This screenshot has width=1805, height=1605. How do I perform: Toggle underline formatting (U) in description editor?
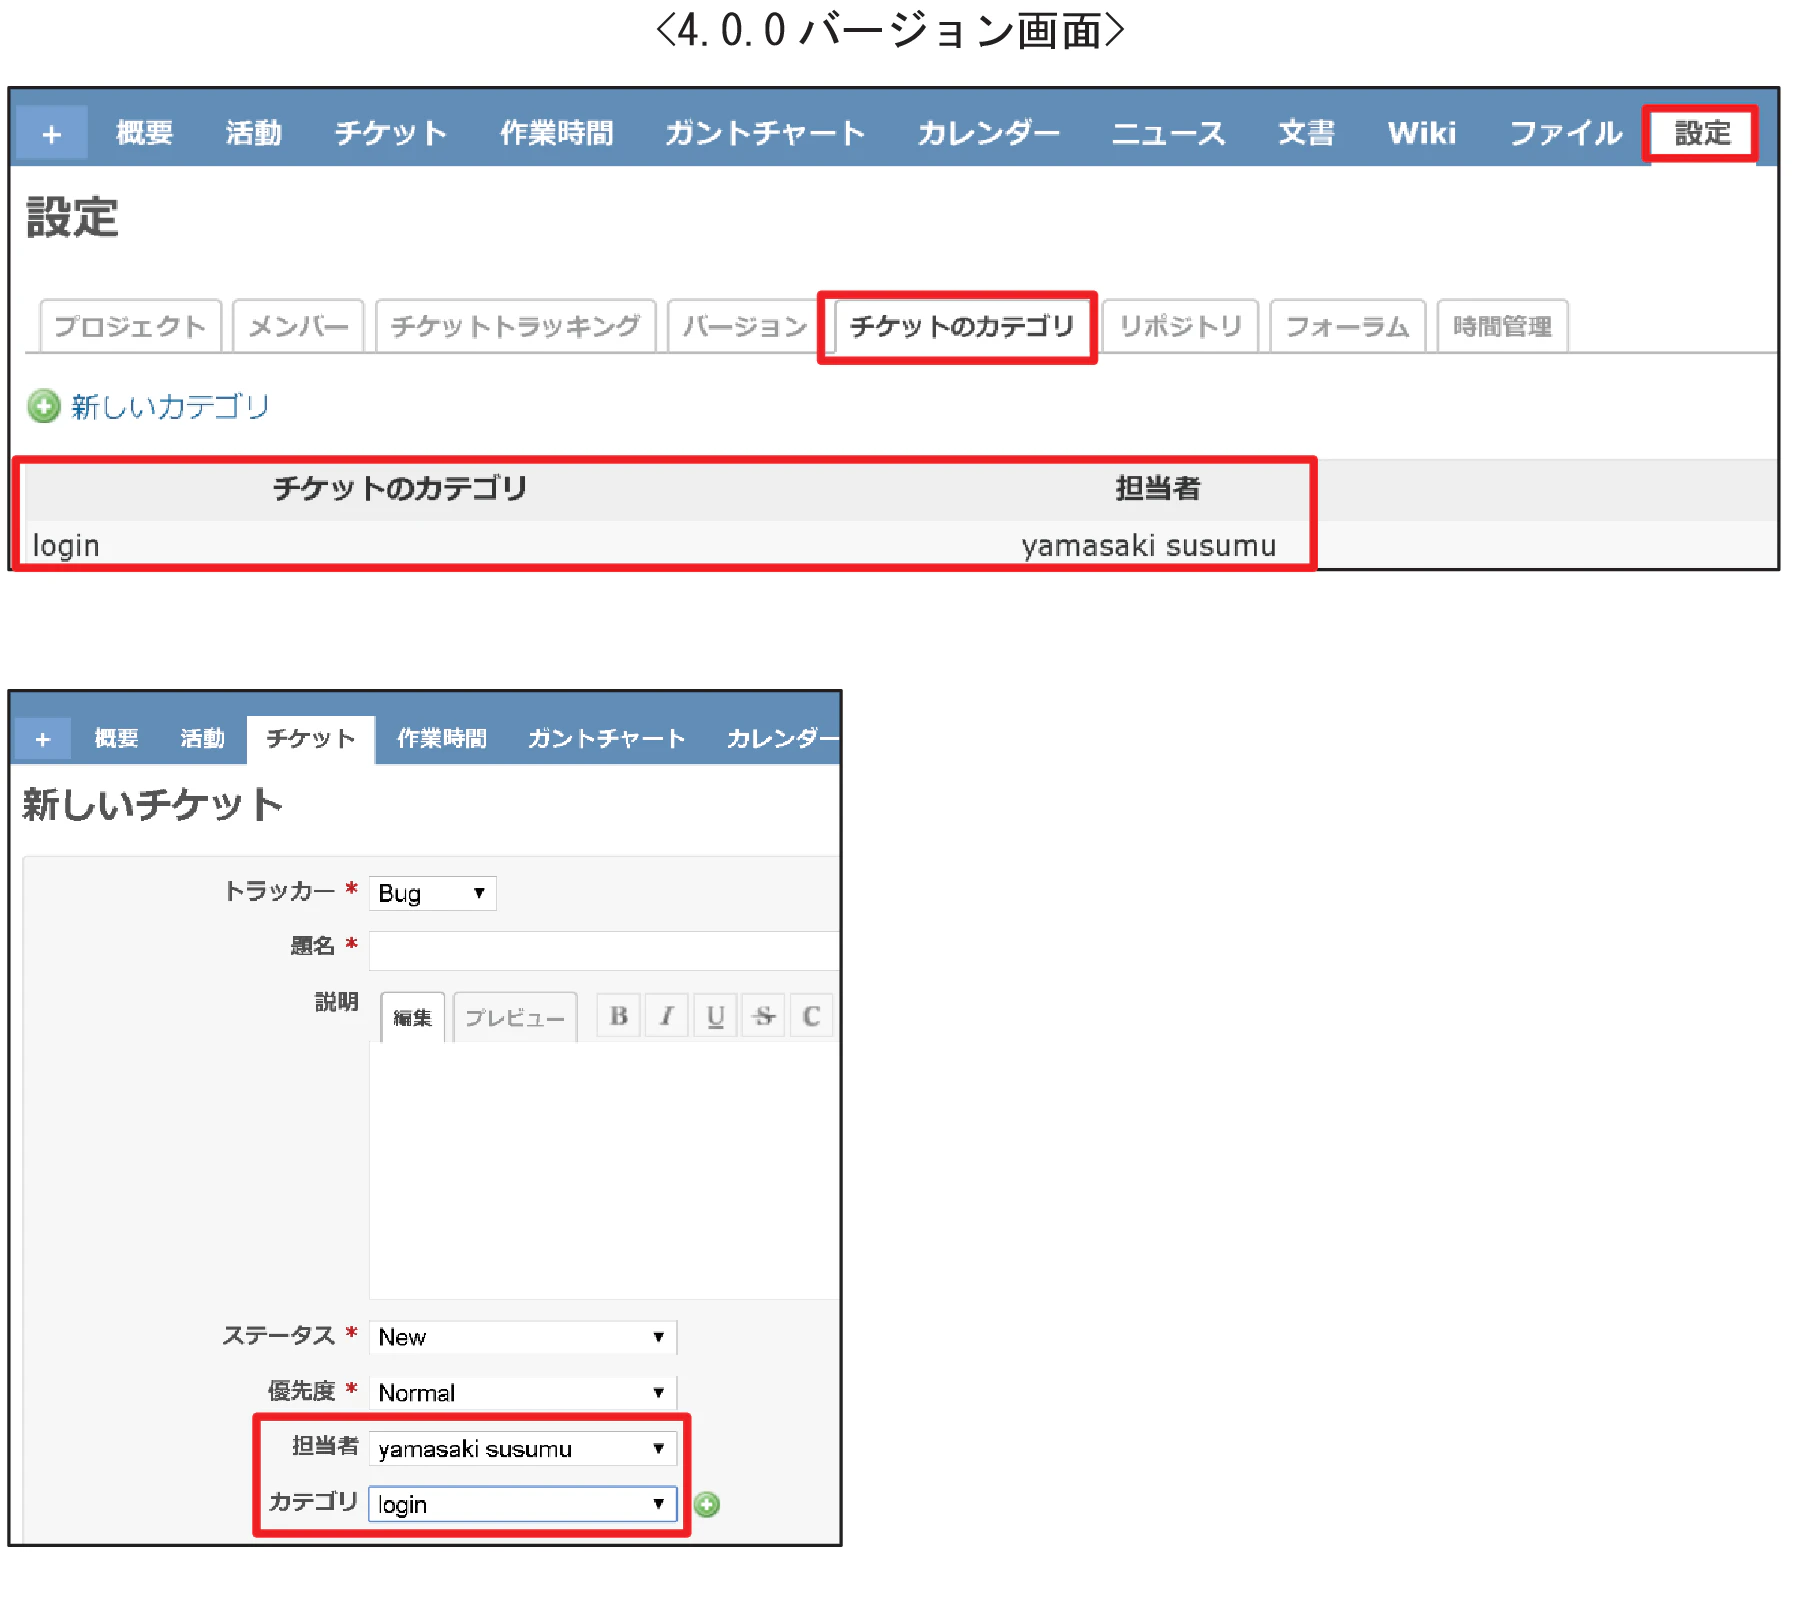[715, 1016]
